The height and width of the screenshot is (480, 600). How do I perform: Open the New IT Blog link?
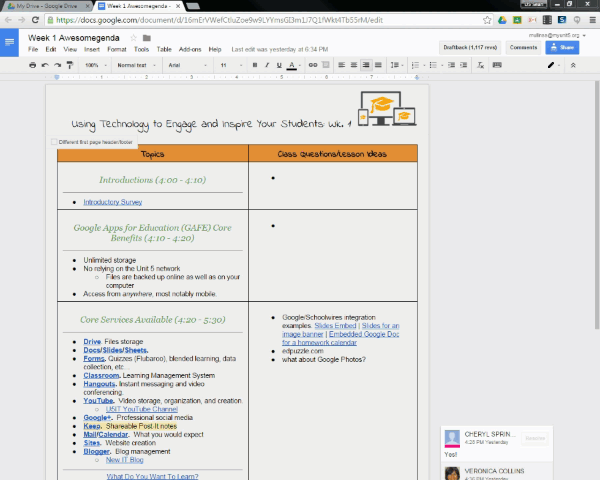point(124,460)
